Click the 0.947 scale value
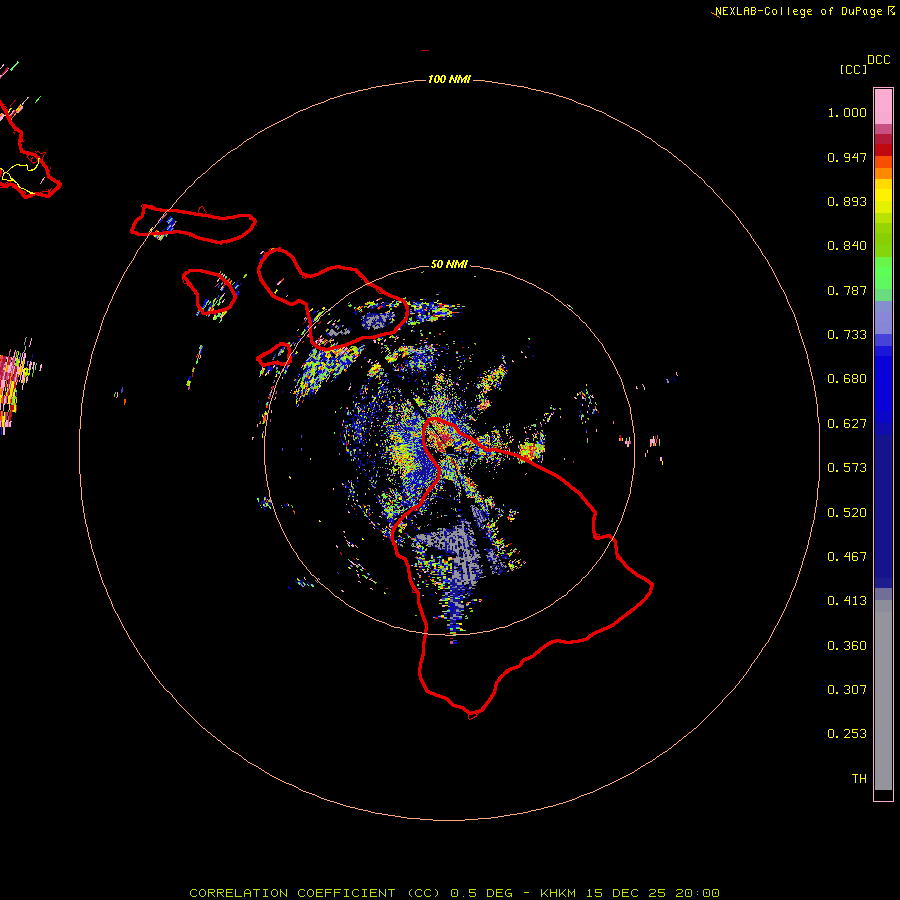900x900 pixels. (847, 157)
